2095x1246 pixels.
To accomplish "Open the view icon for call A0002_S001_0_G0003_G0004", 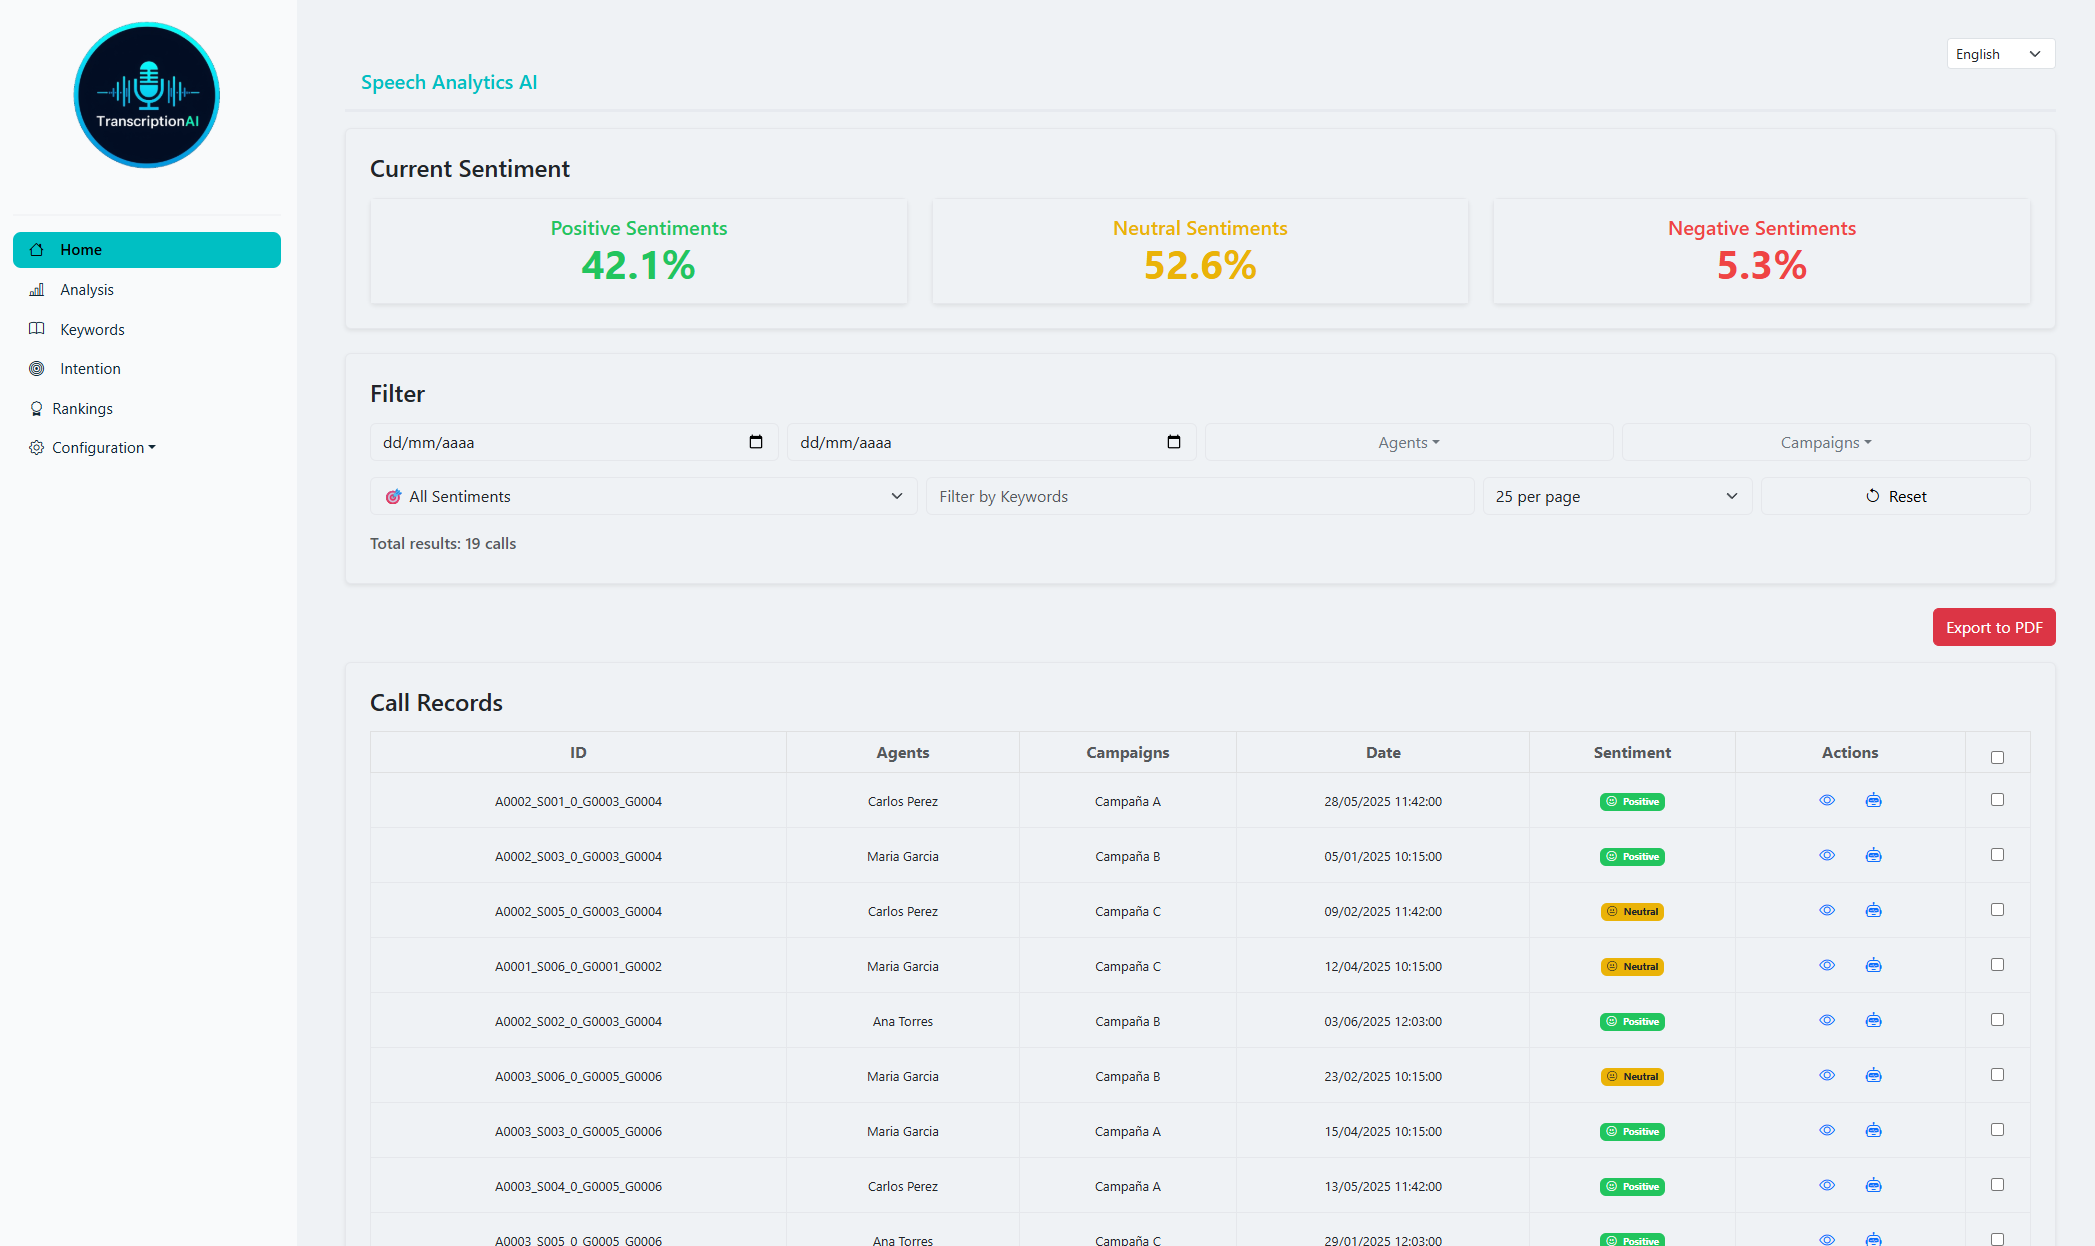I will pos(1827,800).
